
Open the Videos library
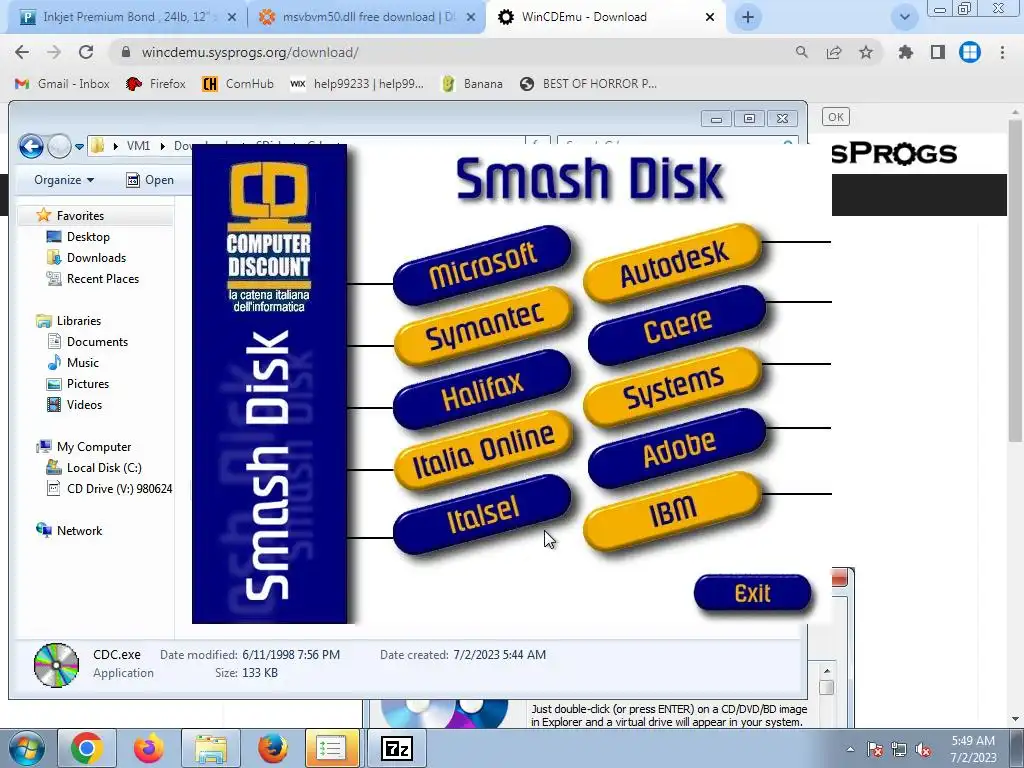point(84,404)
